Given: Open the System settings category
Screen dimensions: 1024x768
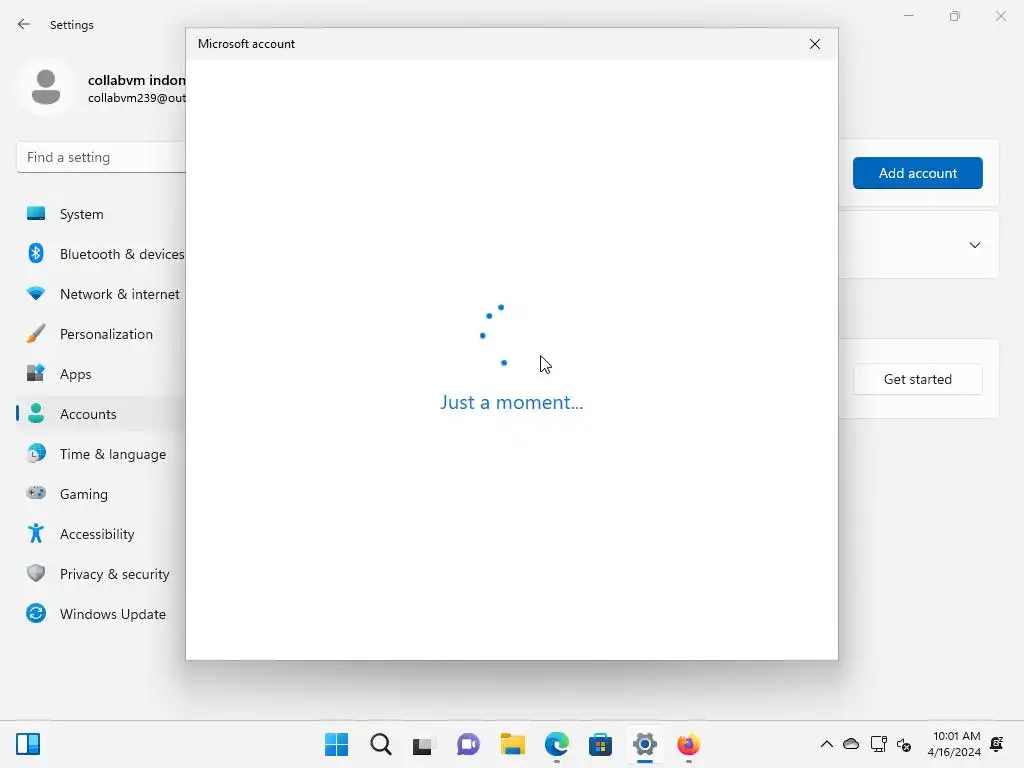Looking at the screenshot, I should pos(101,214).
